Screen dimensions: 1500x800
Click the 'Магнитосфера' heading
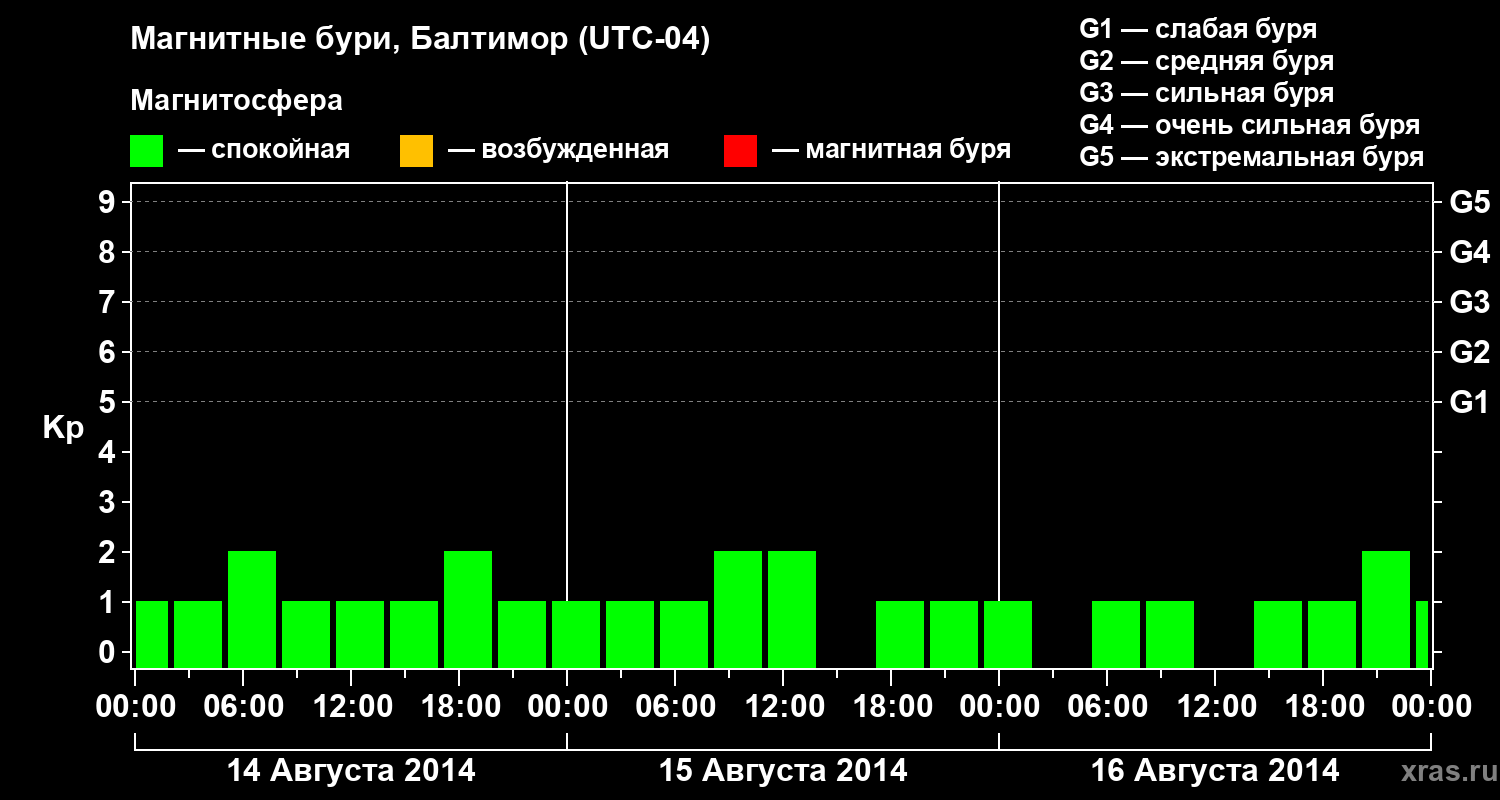click(236, 101)
